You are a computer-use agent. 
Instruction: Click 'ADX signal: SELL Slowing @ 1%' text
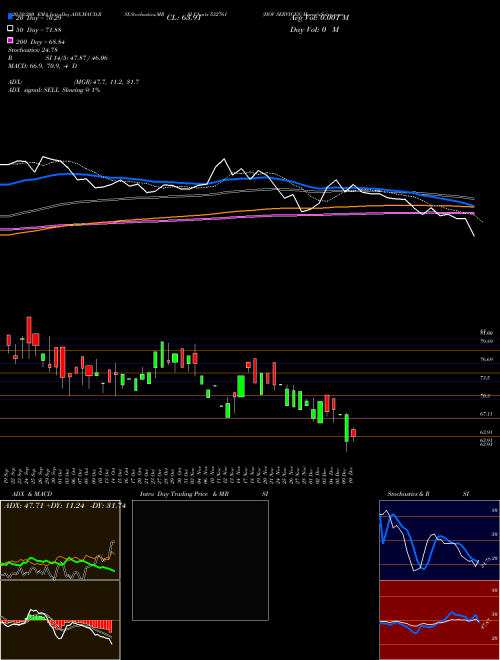pyautogui.click(x=54, y=90)
